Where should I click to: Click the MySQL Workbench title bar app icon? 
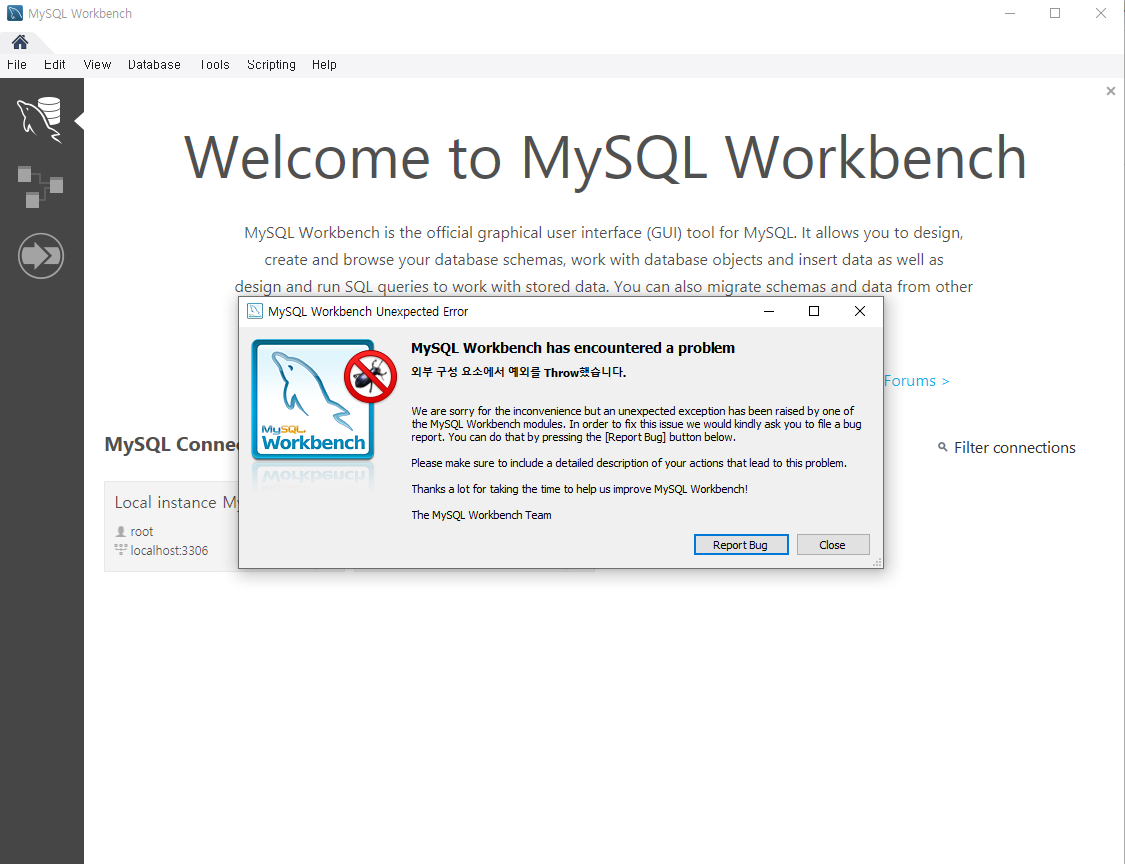(x=14, y=14)
